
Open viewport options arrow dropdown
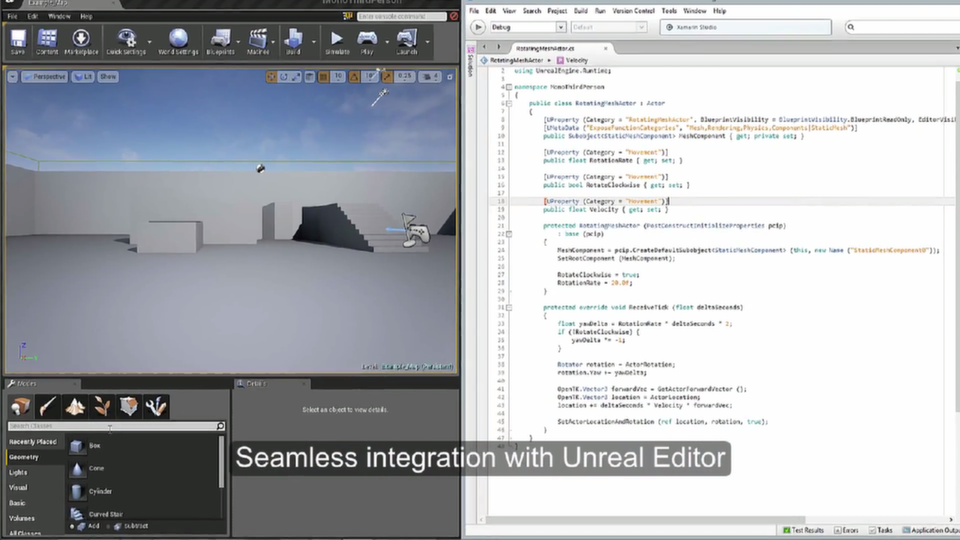click(x=13, y=77)
